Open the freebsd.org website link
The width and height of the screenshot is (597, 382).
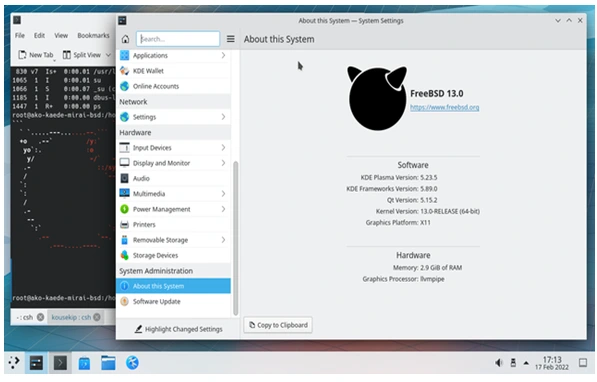point(444,107)
